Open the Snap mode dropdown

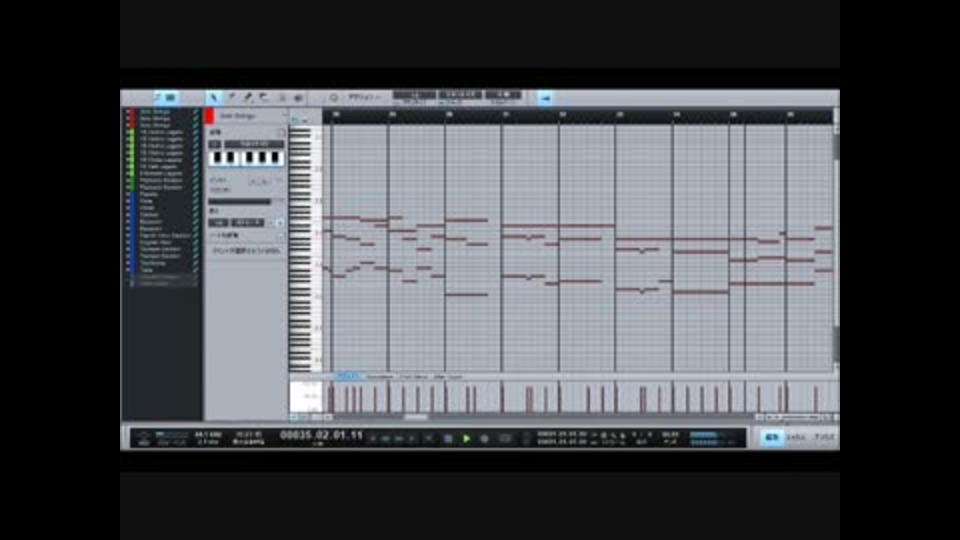click(x=503, y=95)
